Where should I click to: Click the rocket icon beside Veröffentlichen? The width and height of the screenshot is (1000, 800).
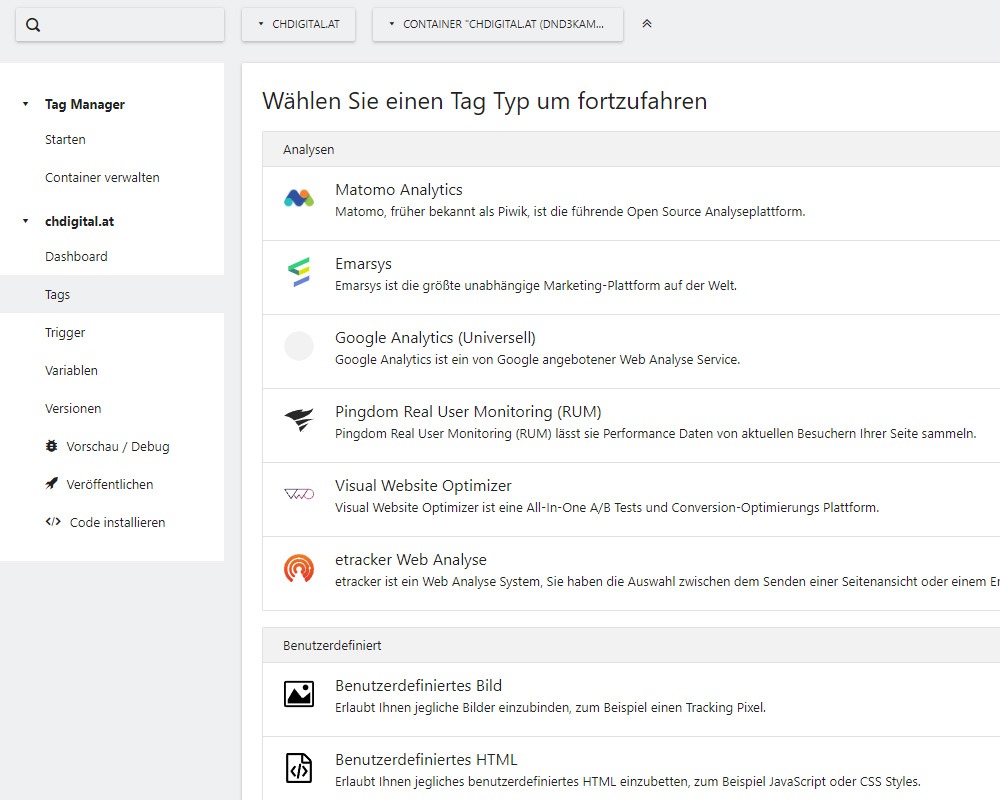52,484
